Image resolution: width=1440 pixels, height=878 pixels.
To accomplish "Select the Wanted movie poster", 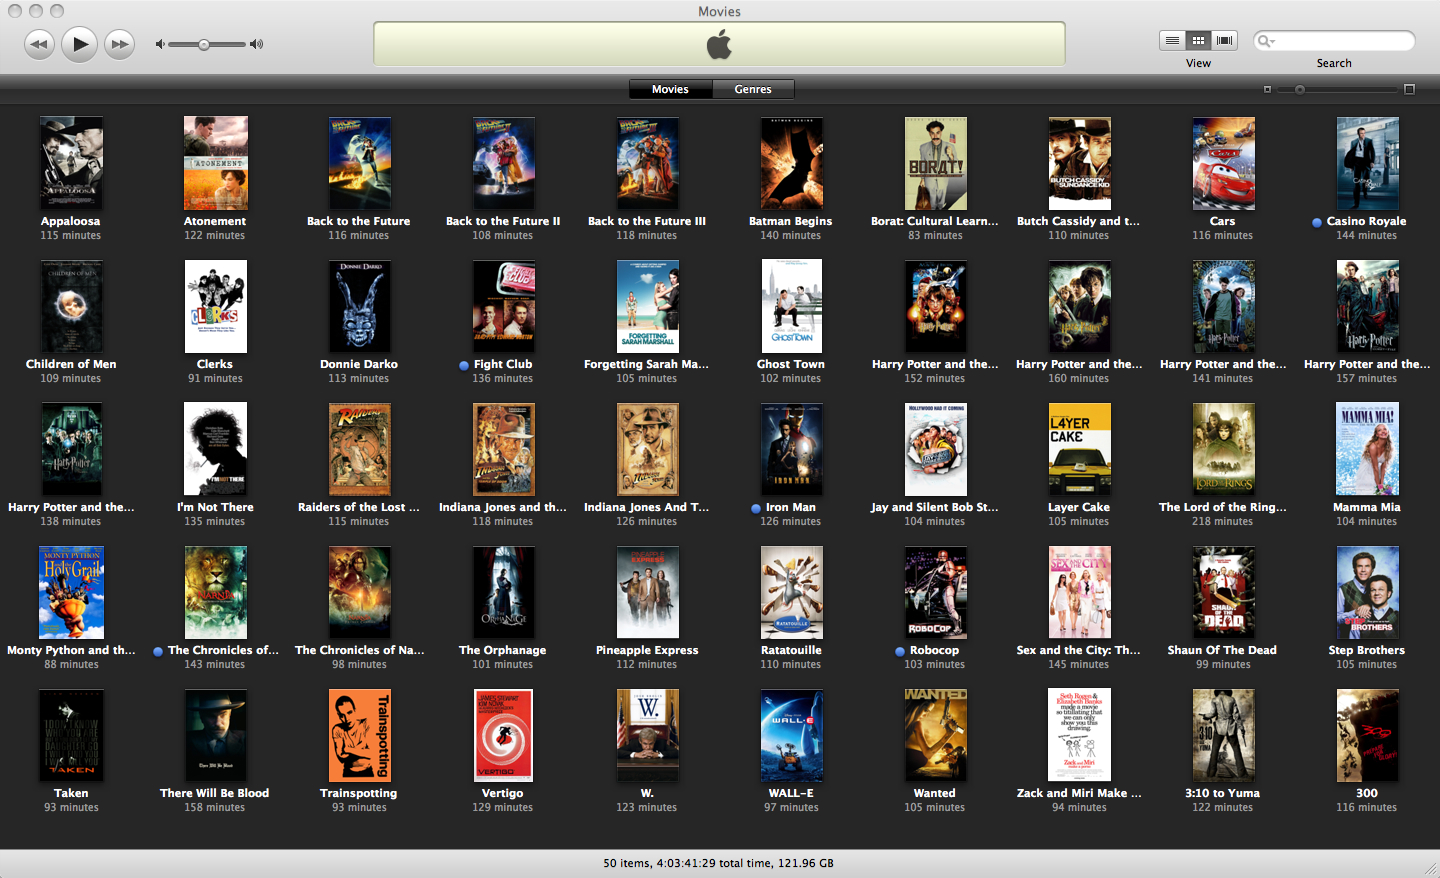I will 935,735.
